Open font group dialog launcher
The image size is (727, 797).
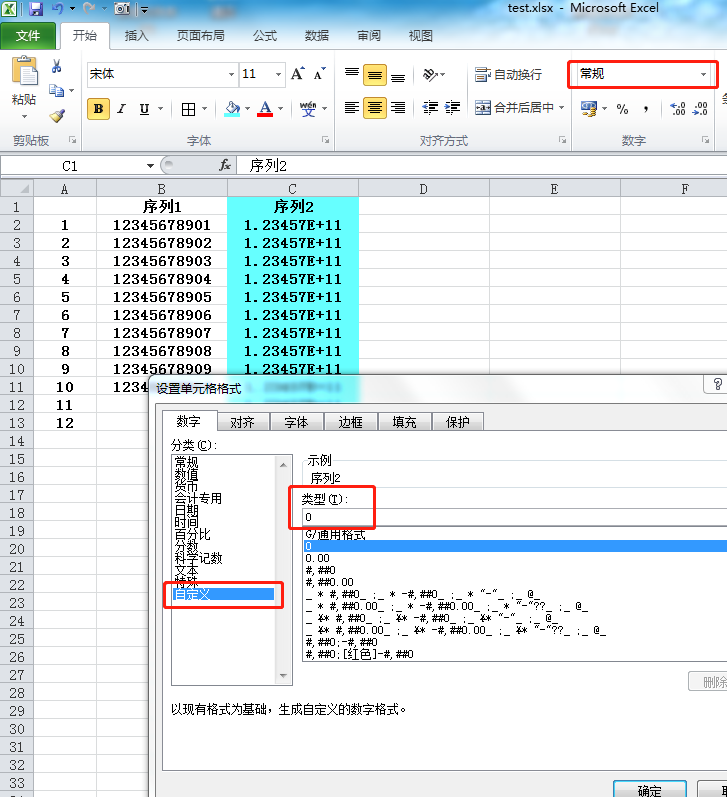click(x=325, y=140)
